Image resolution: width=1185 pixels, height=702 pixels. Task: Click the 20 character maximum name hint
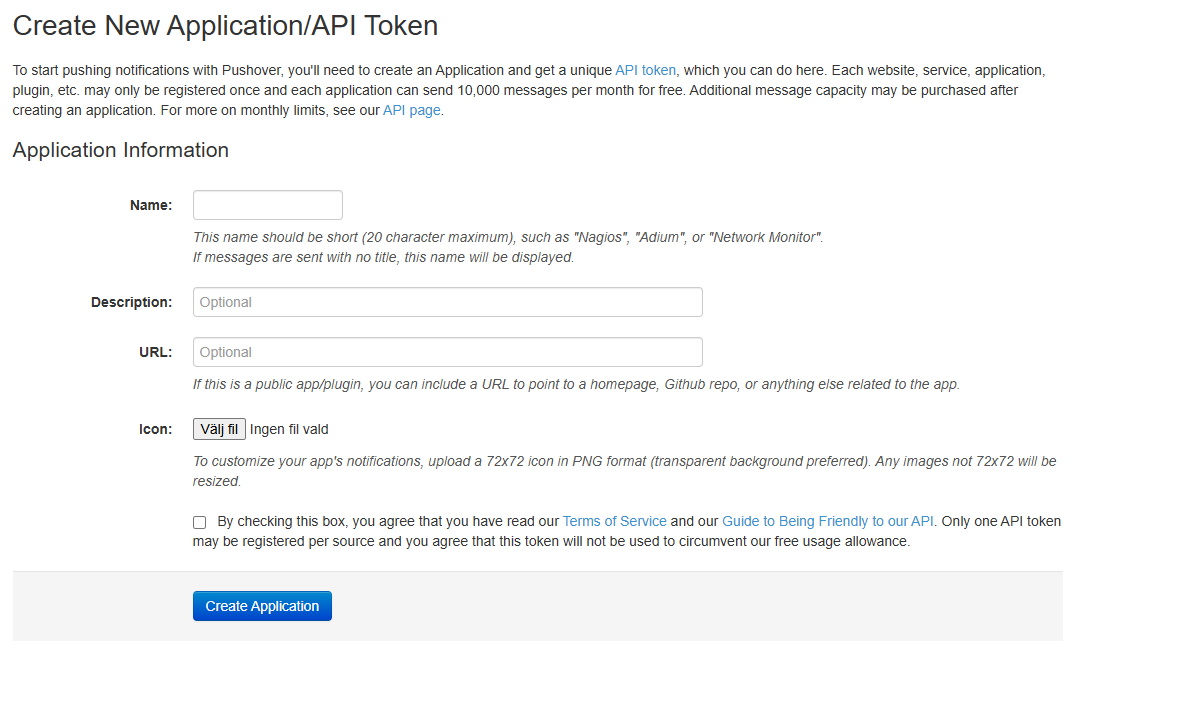tap(507, 238)
